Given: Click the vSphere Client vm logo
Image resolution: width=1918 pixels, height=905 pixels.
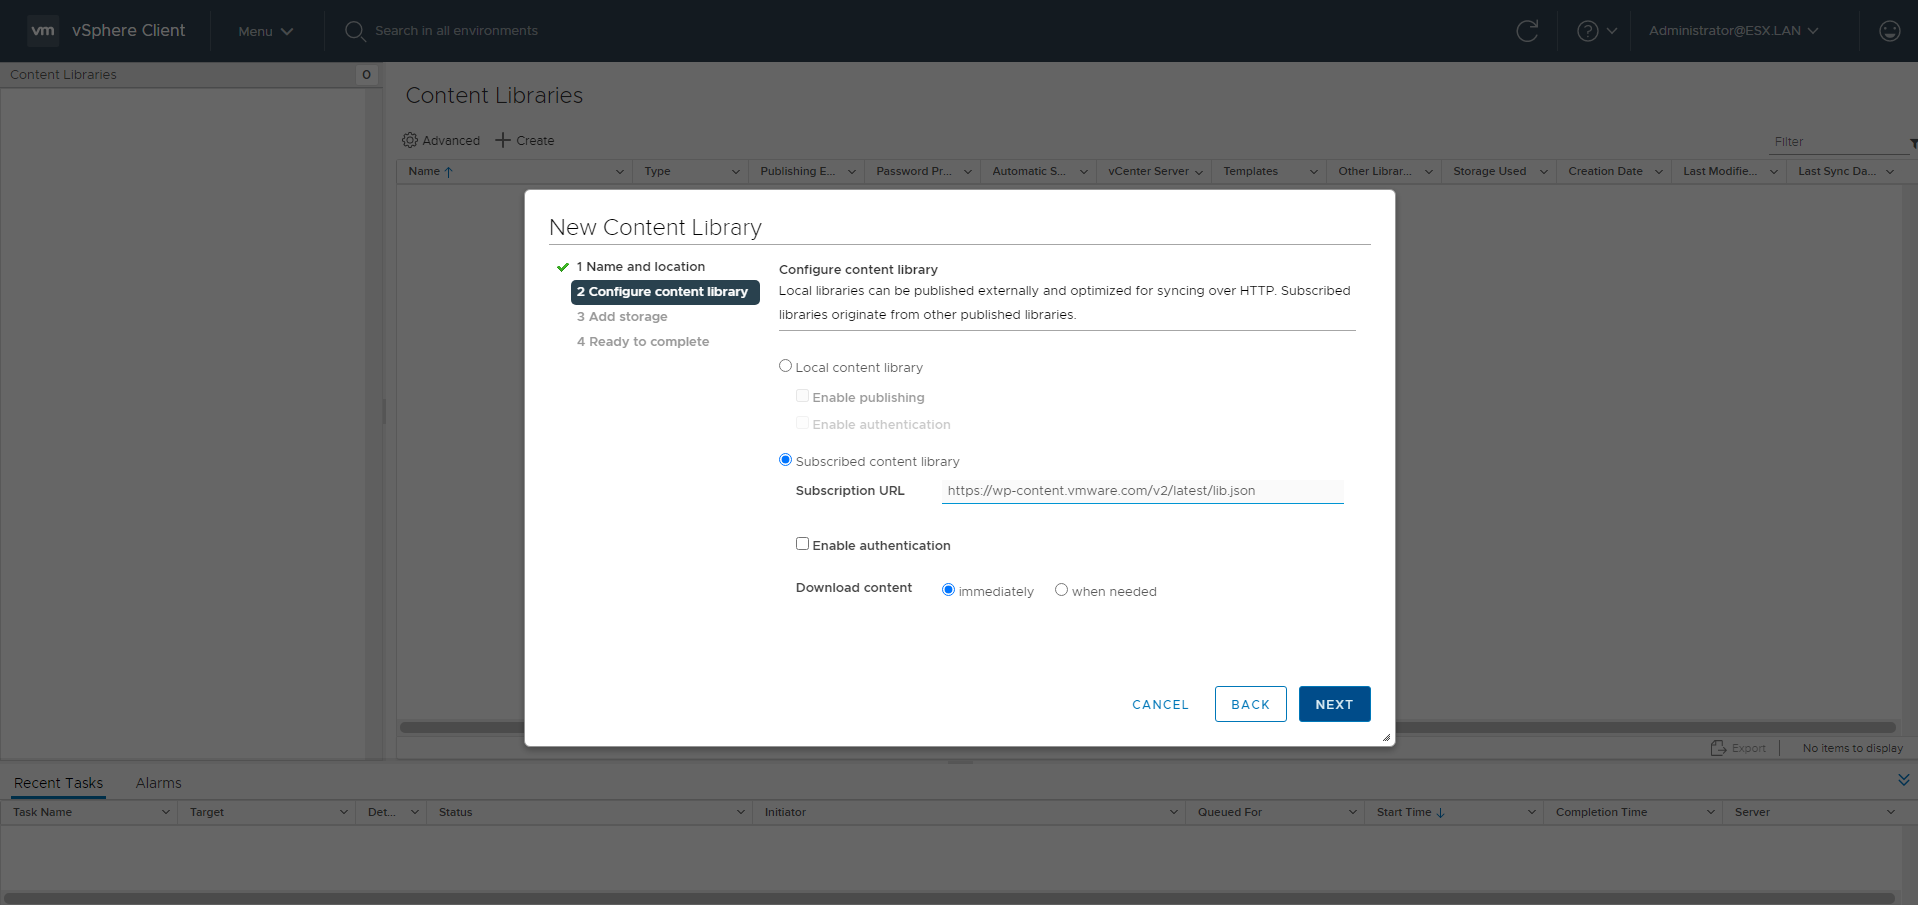Looking at the screenshot, I should click(43, 31).
